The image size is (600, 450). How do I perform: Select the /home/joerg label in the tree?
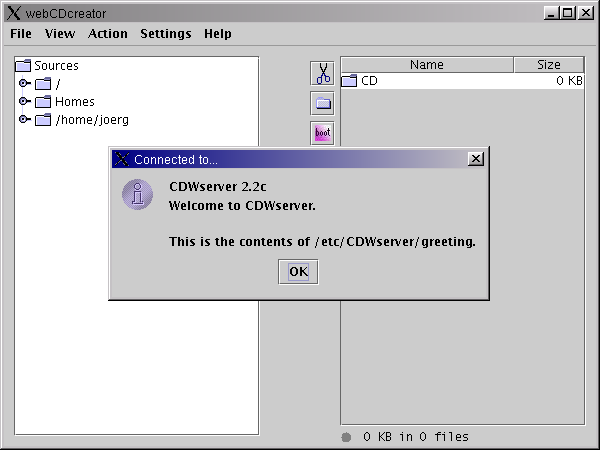tap(92, 120)
